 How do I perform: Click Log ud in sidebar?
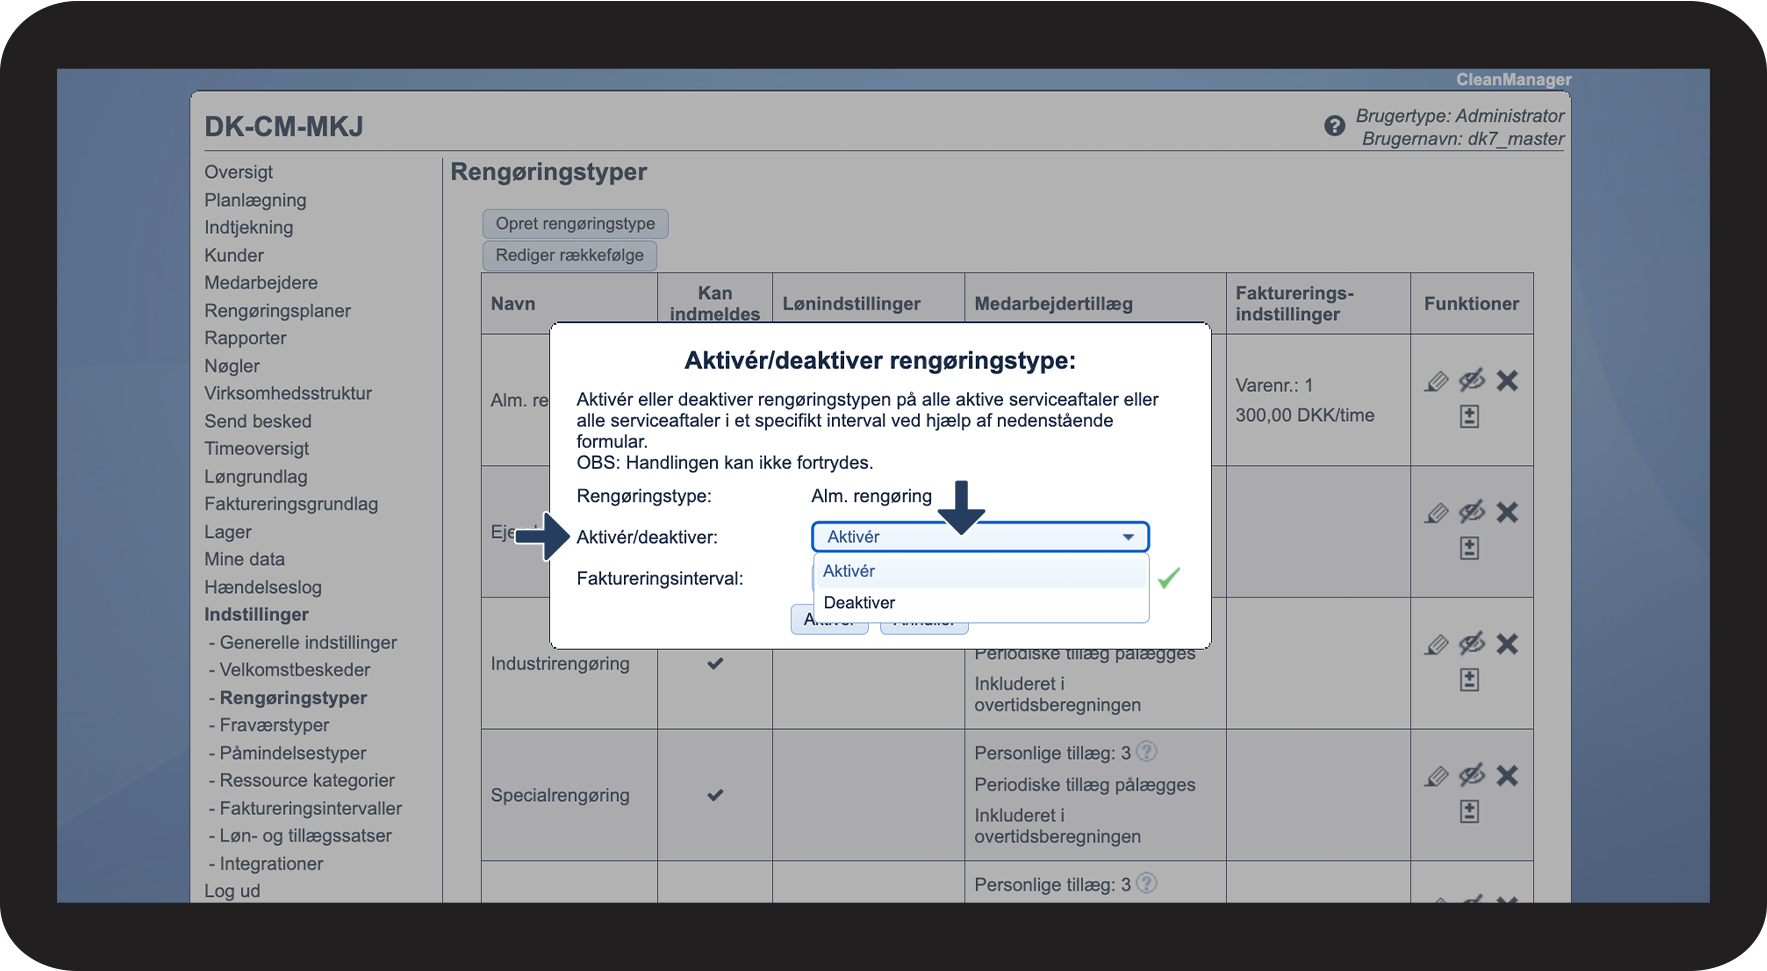tap(232, 891)
